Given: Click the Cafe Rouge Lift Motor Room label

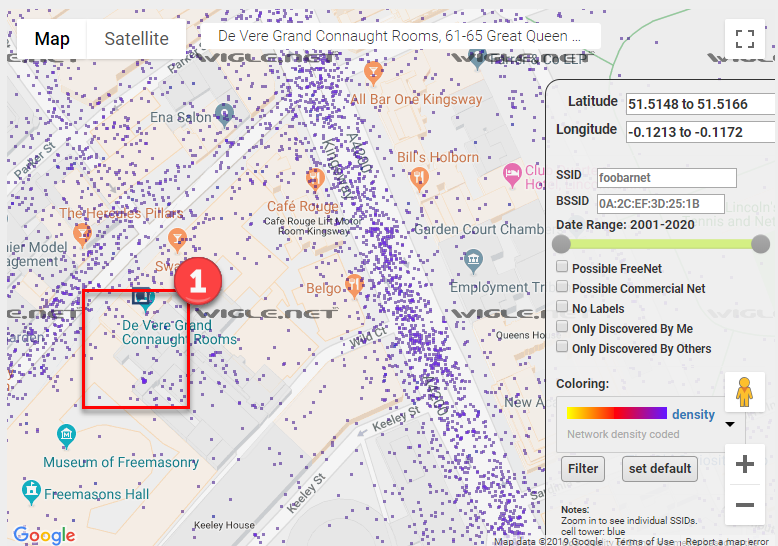Looking at the screenshot, I should click(x=313, y=226).
